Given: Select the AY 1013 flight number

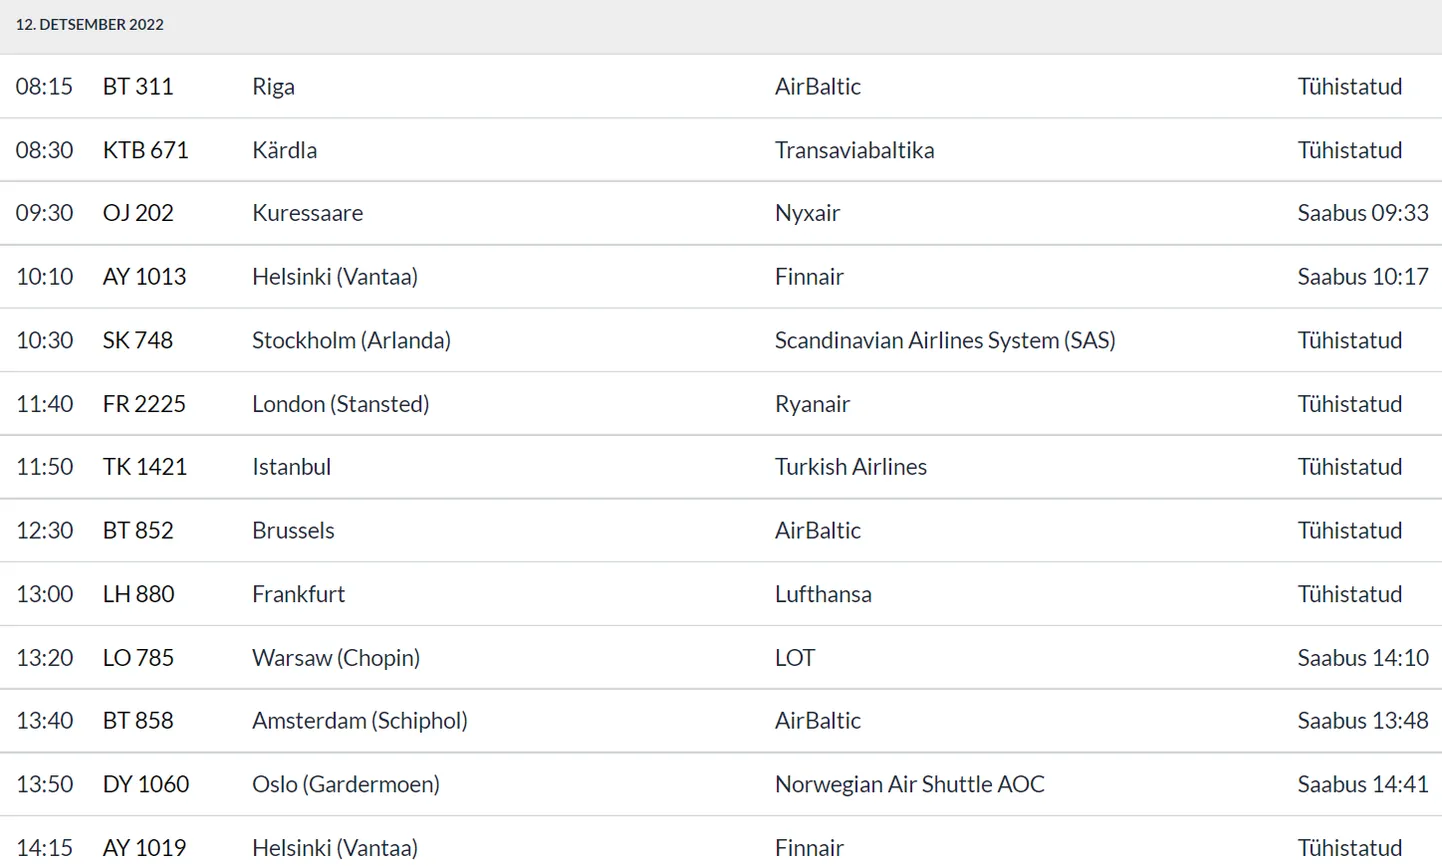Looking at the screenshot, I should tap(145, 277).
